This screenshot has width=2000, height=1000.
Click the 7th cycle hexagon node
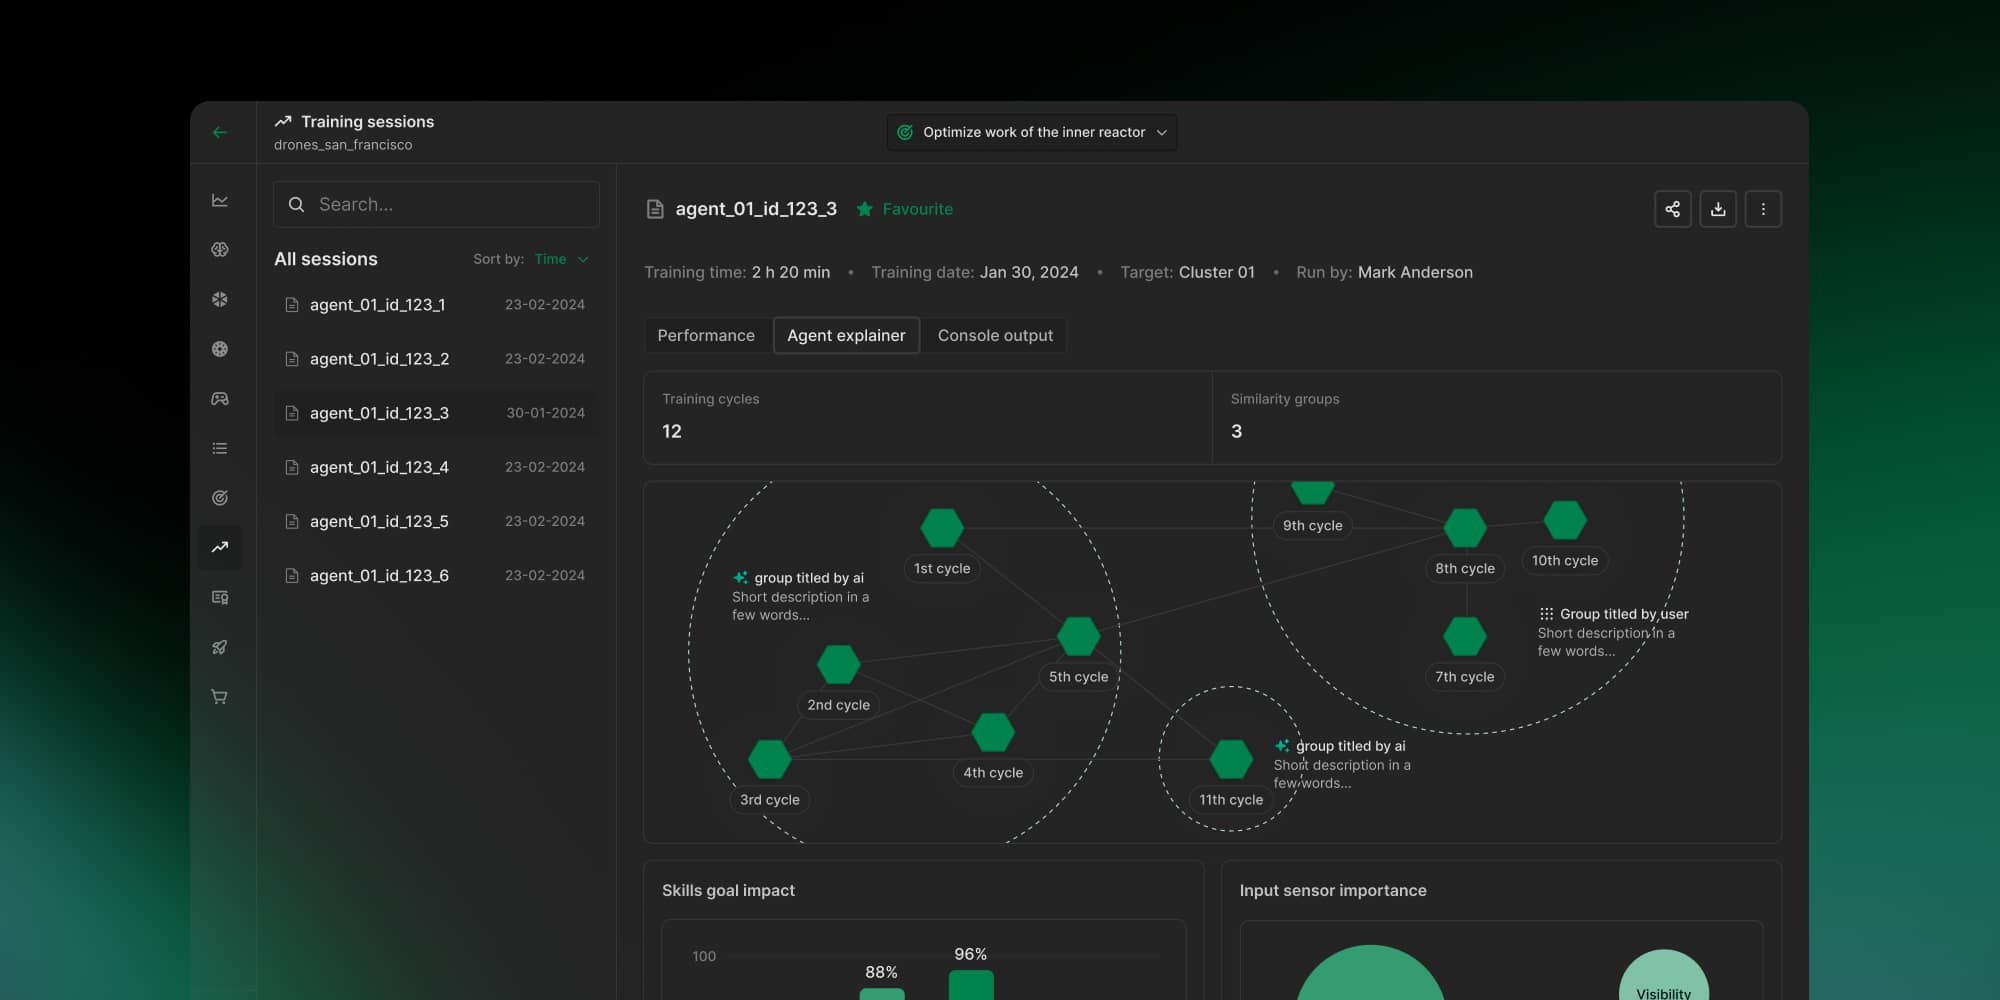click(x=1465, y=636)
